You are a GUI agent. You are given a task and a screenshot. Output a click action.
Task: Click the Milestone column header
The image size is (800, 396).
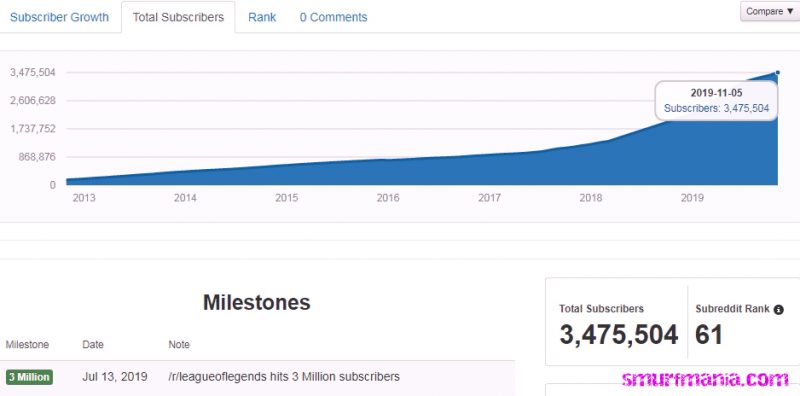(x=27, y=345)
